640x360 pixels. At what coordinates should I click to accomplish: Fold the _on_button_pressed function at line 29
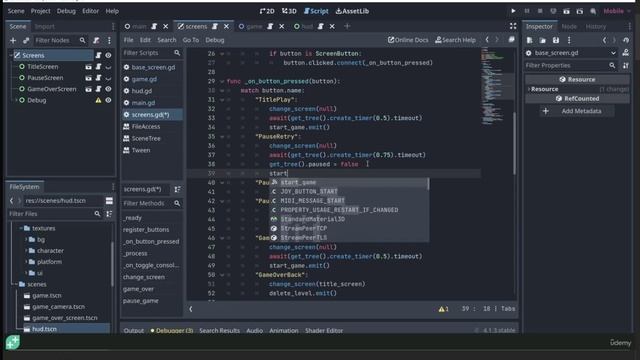pyautogui.click(x=222, y=81)
